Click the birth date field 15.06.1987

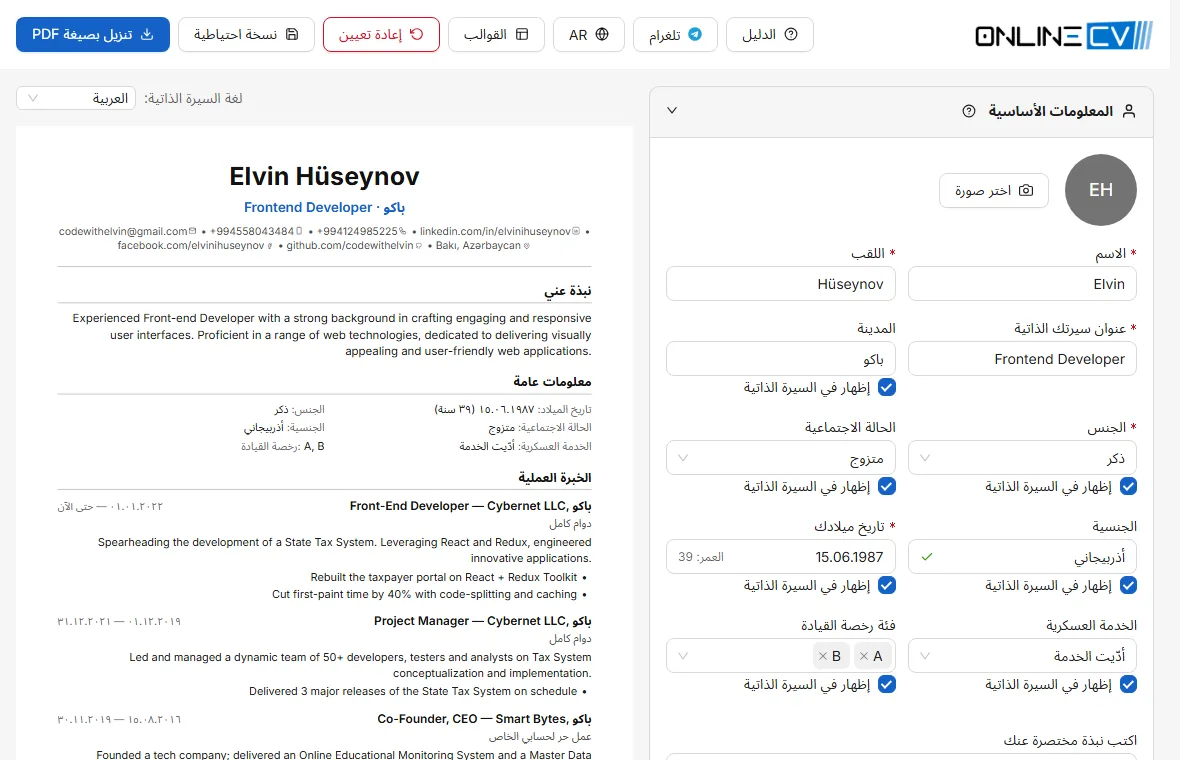tap(780, 557)
